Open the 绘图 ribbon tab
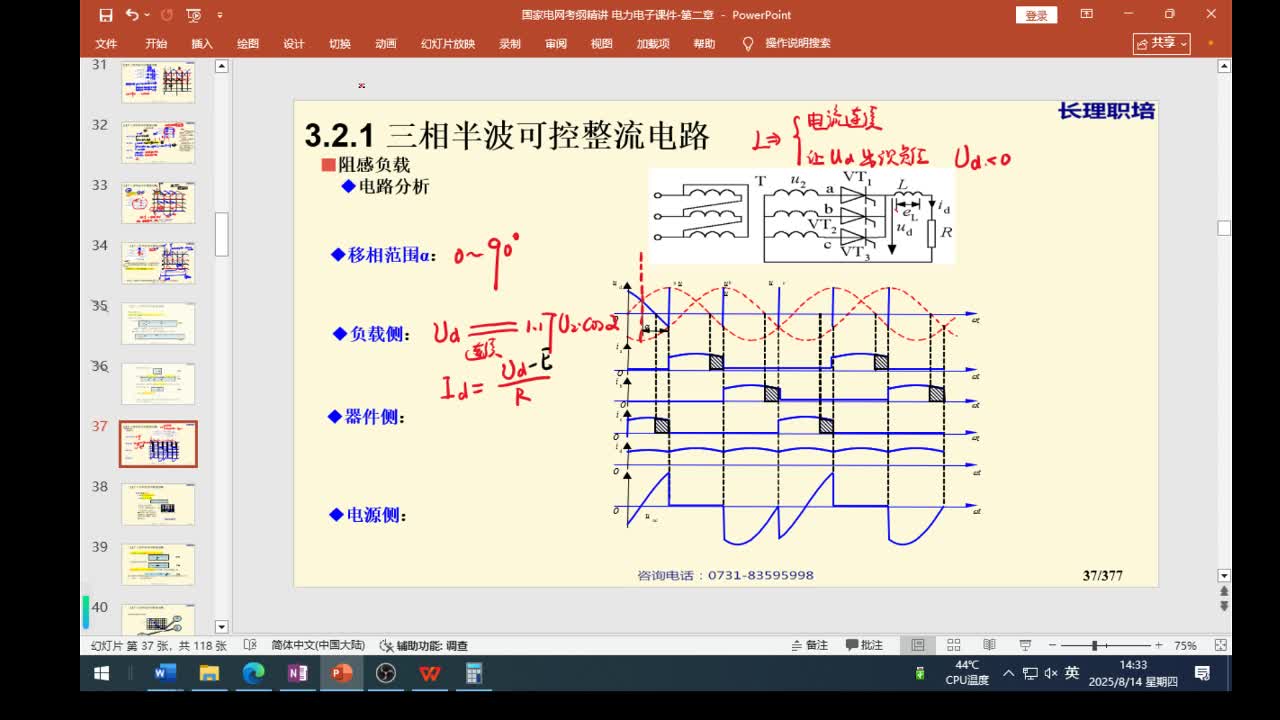This screenshot has height=720, width=1280. tap(248, 44)
